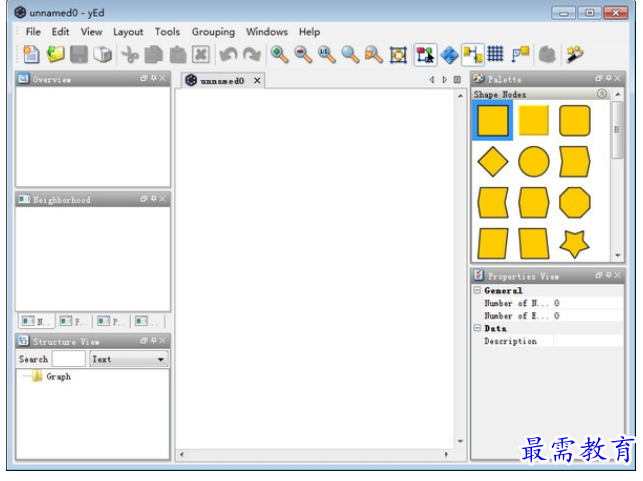This screenshot has width=643, height=481.
Task: Open the Layout menu
Action: tap(128, 32)
